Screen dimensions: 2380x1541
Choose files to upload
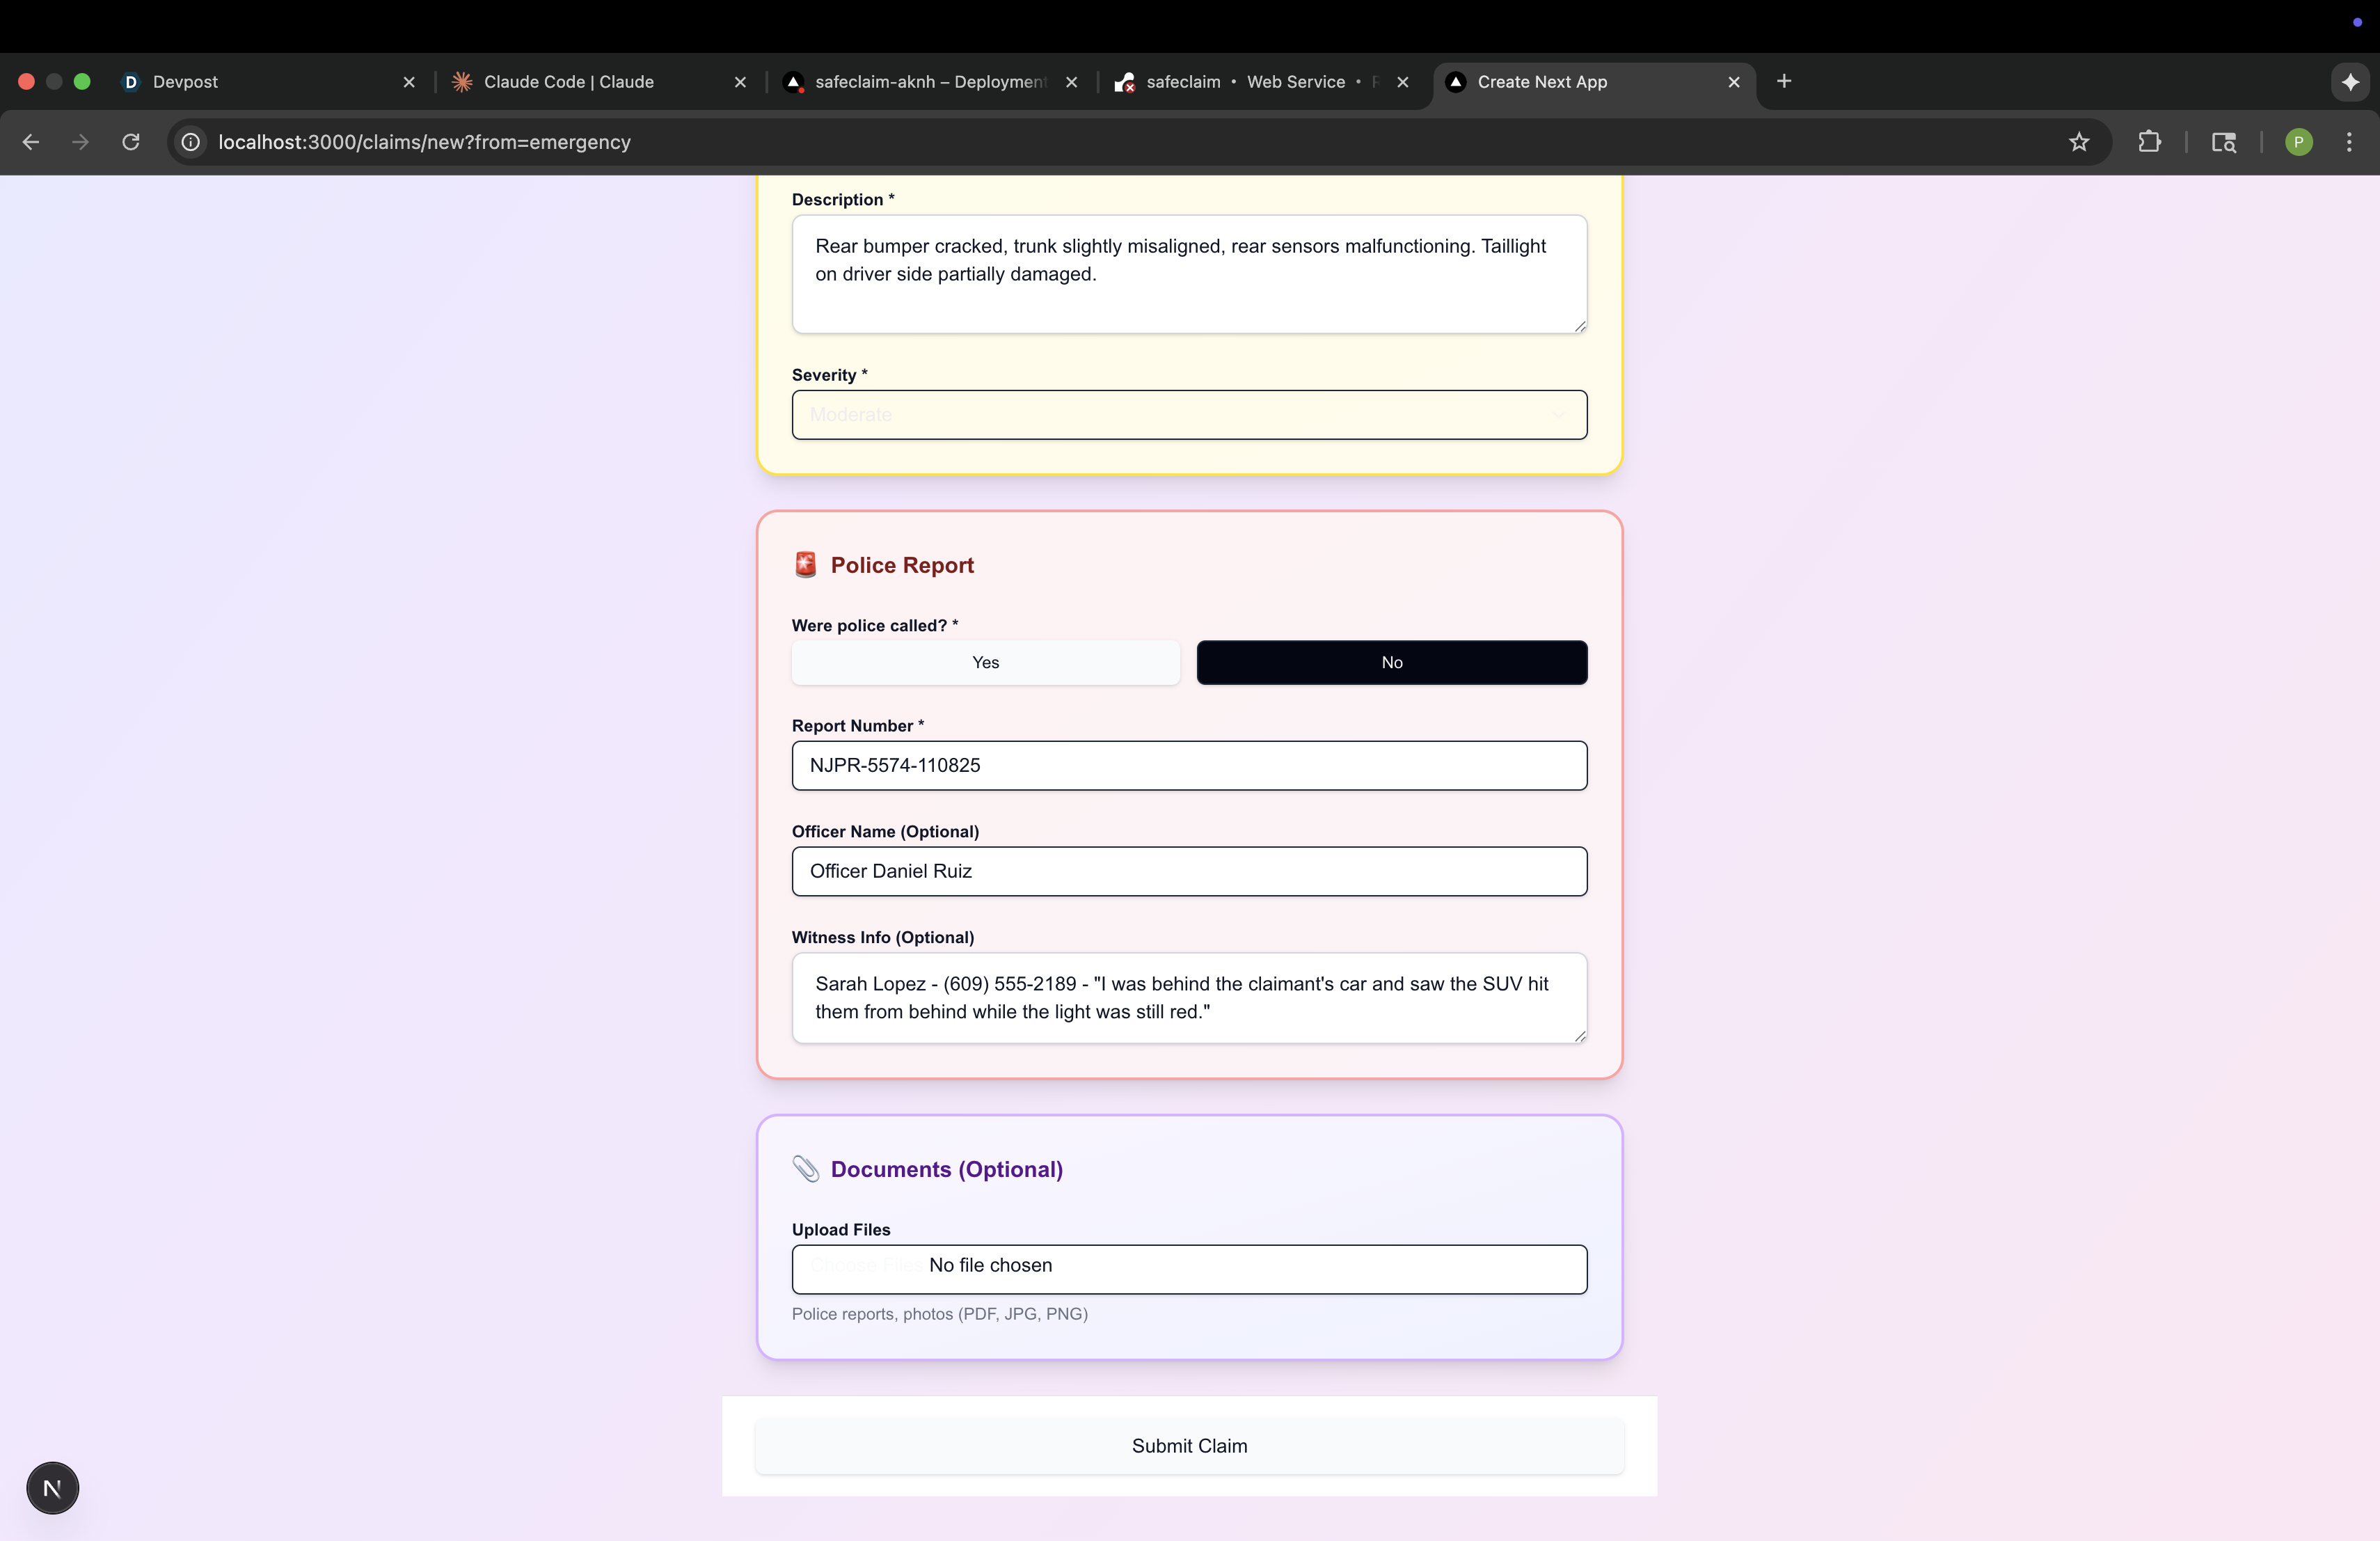point(866,1265)
